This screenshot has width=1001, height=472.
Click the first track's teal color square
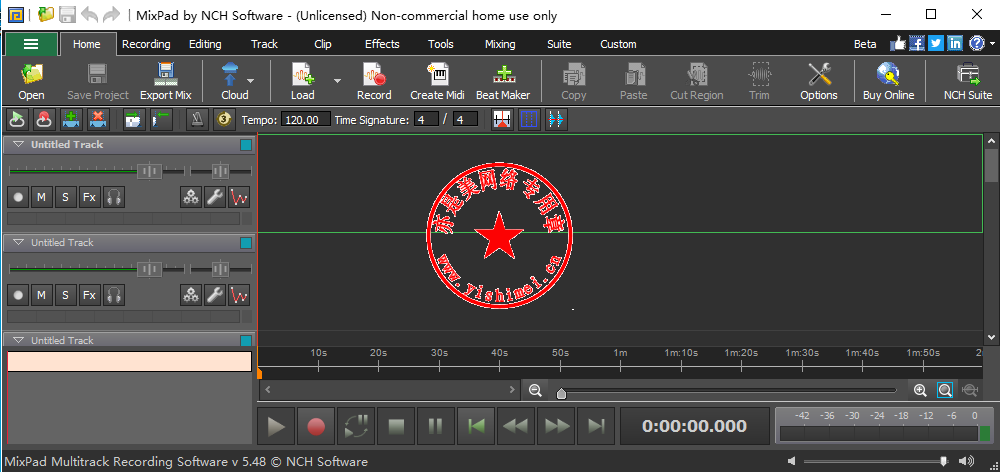(246, 145)
